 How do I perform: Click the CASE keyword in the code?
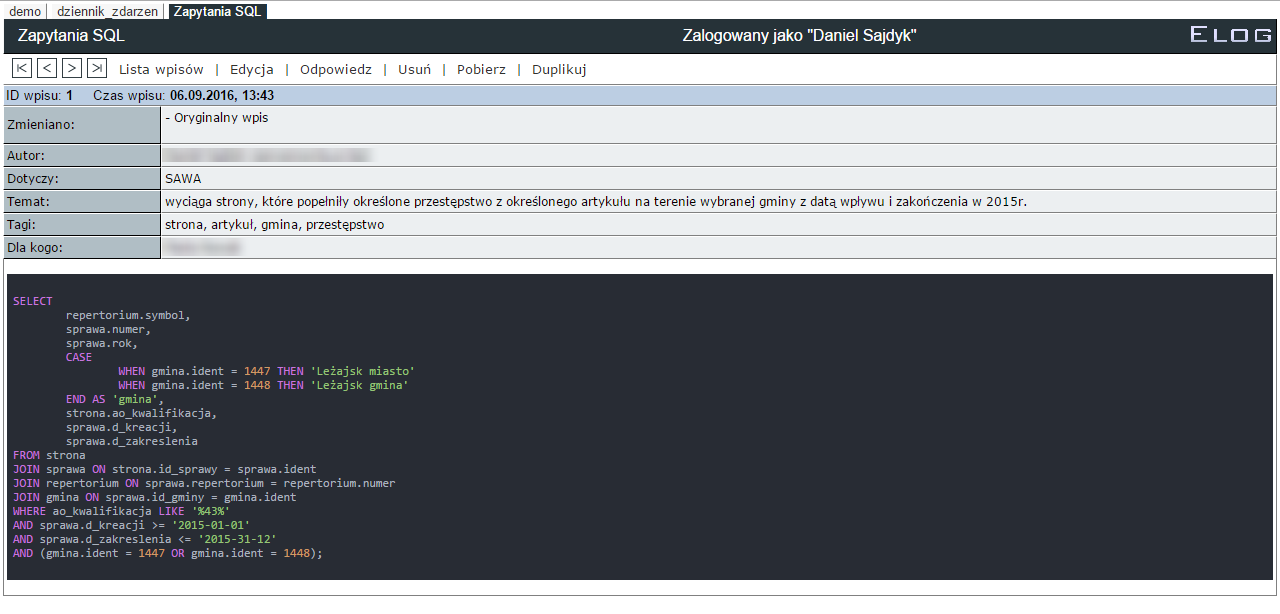79,357
